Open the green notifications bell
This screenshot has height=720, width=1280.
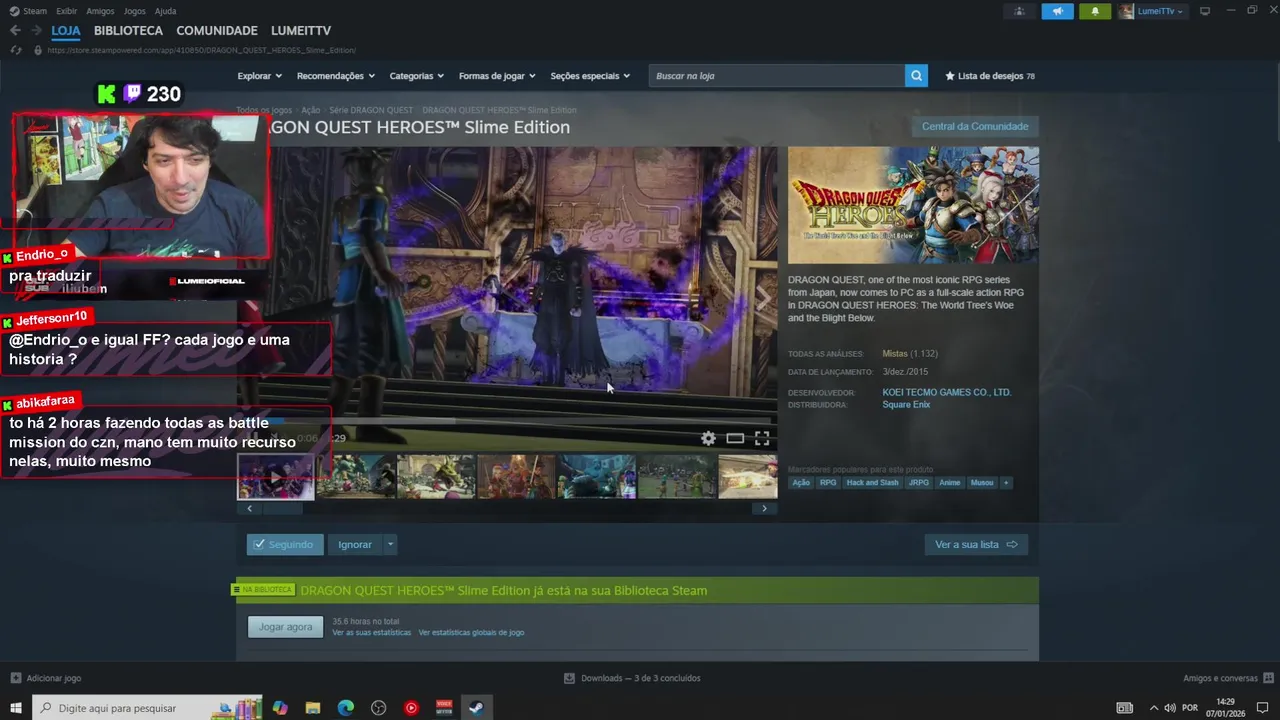[1095, 11]
